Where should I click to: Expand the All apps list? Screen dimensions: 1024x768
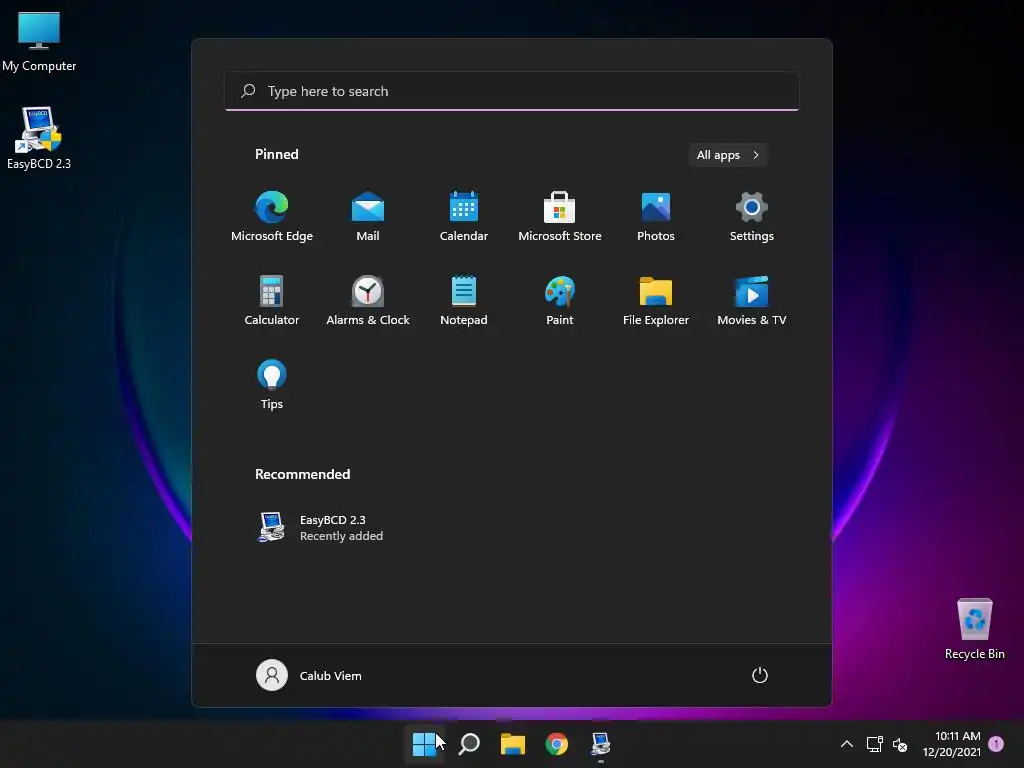tap(728, 155)
